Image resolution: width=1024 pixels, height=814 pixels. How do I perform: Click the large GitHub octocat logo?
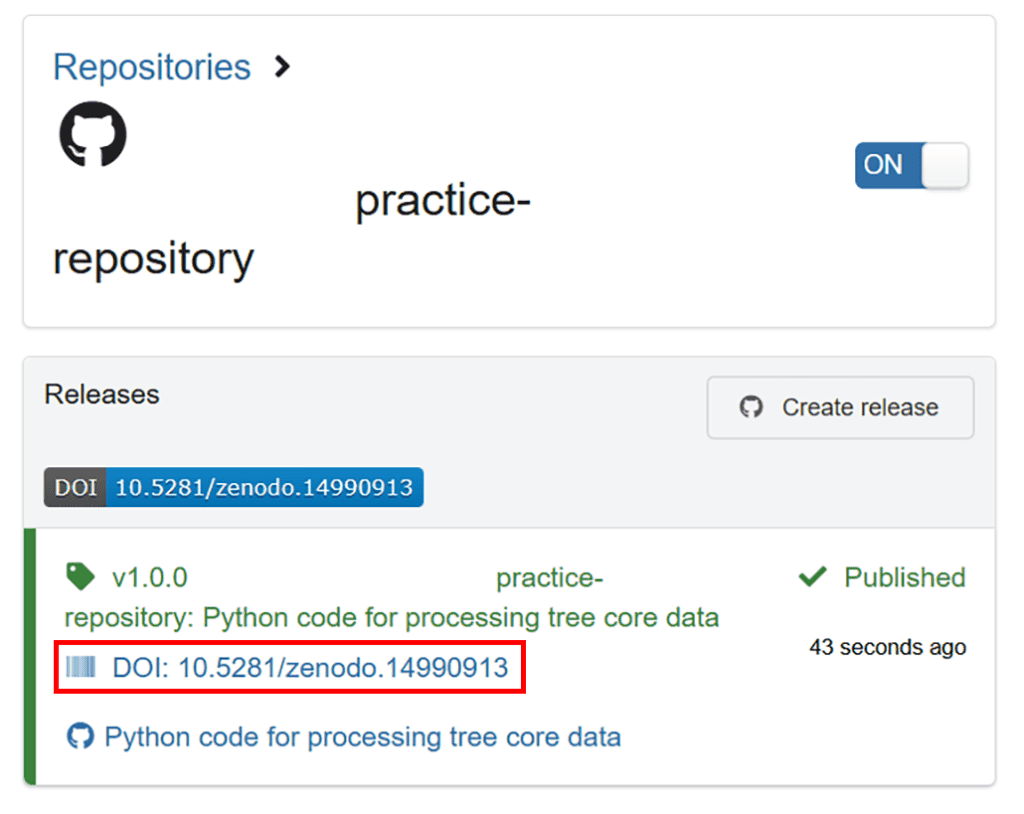[x=93, y=135]
